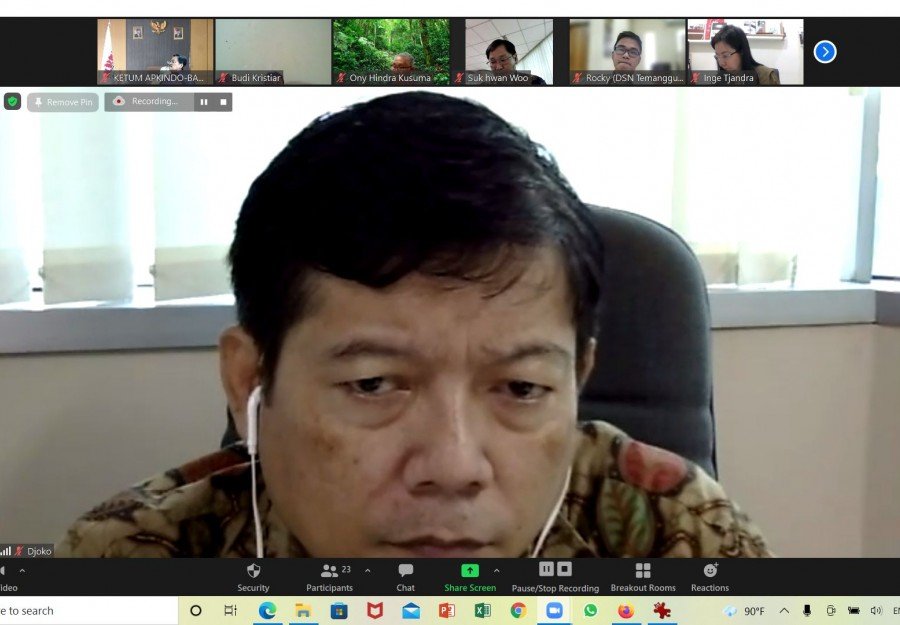This screenshot has width=900, height=625.
Task: Open Breakout Rooms
Action: (x=643, y=577)
